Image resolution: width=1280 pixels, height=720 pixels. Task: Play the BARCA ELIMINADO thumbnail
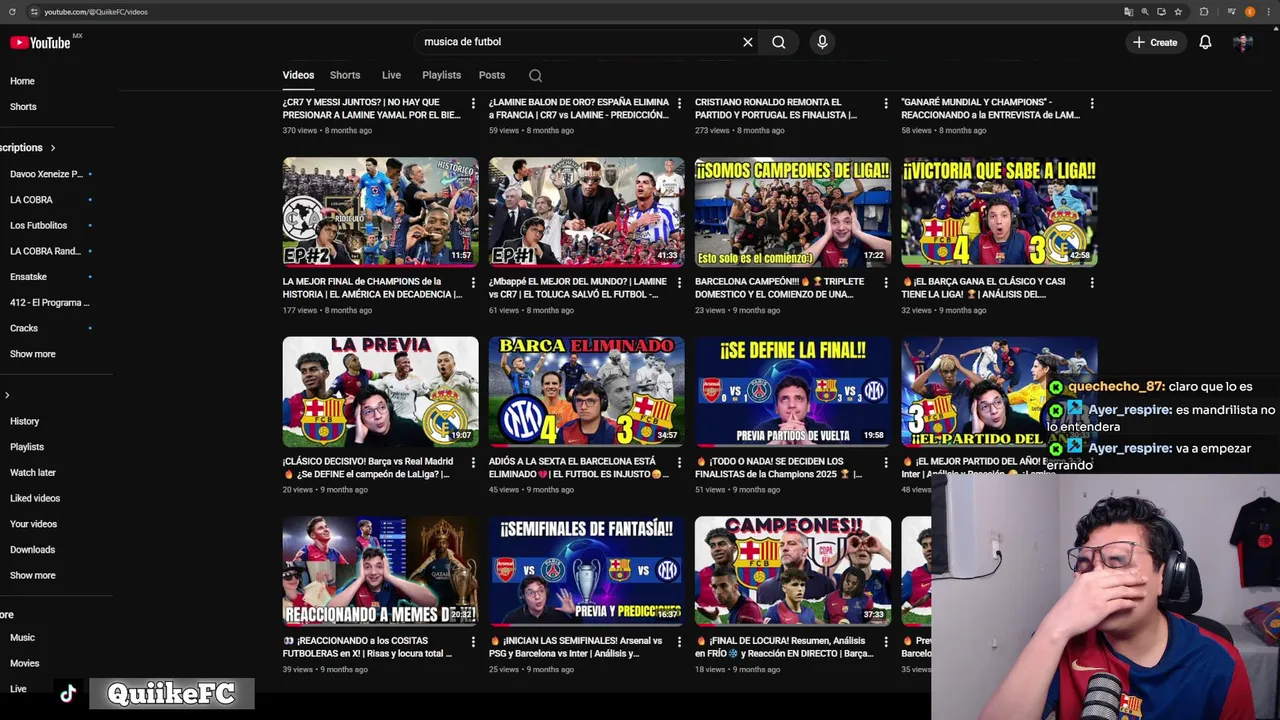(x=586, y=391)
